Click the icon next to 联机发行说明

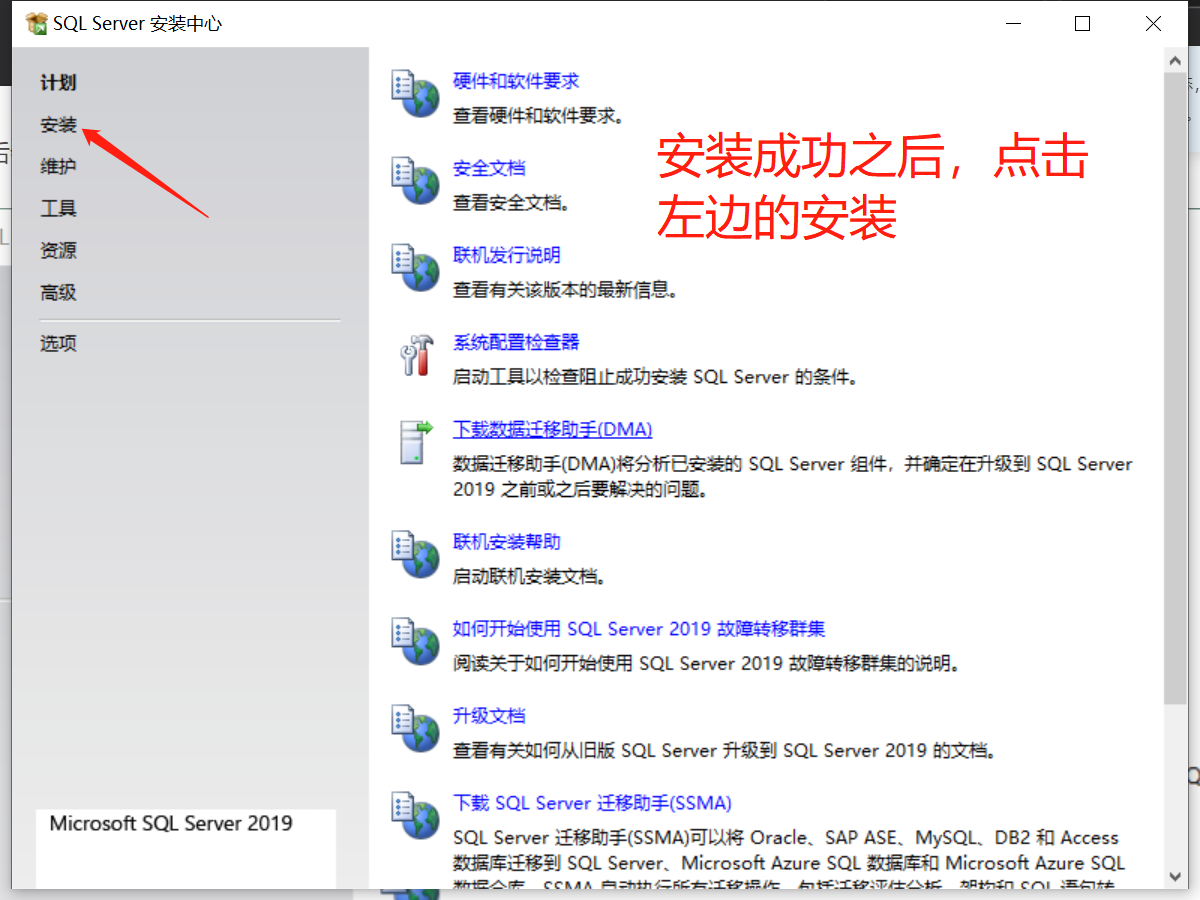pos(415,268)
